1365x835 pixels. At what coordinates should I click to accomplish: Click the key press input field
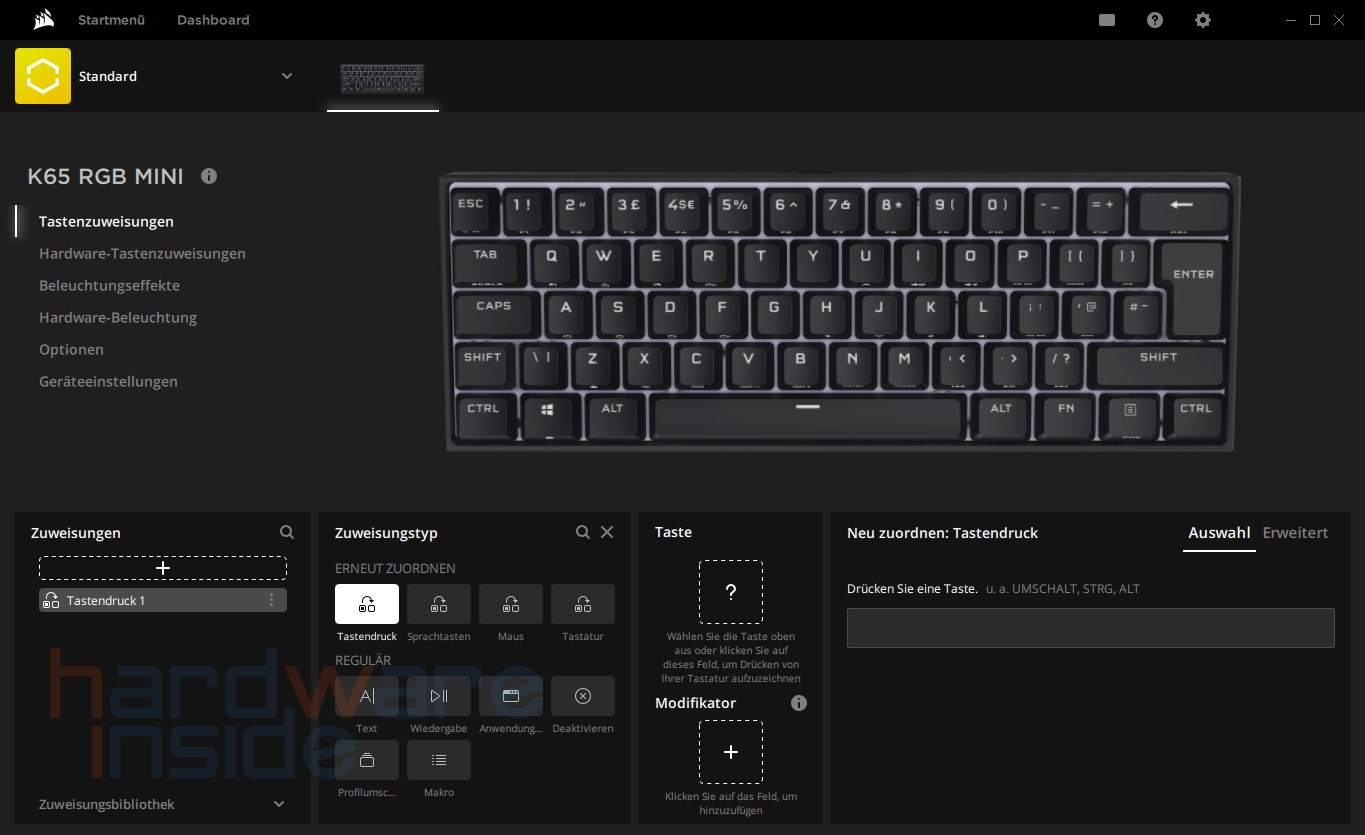click(x=1090, y=628)
